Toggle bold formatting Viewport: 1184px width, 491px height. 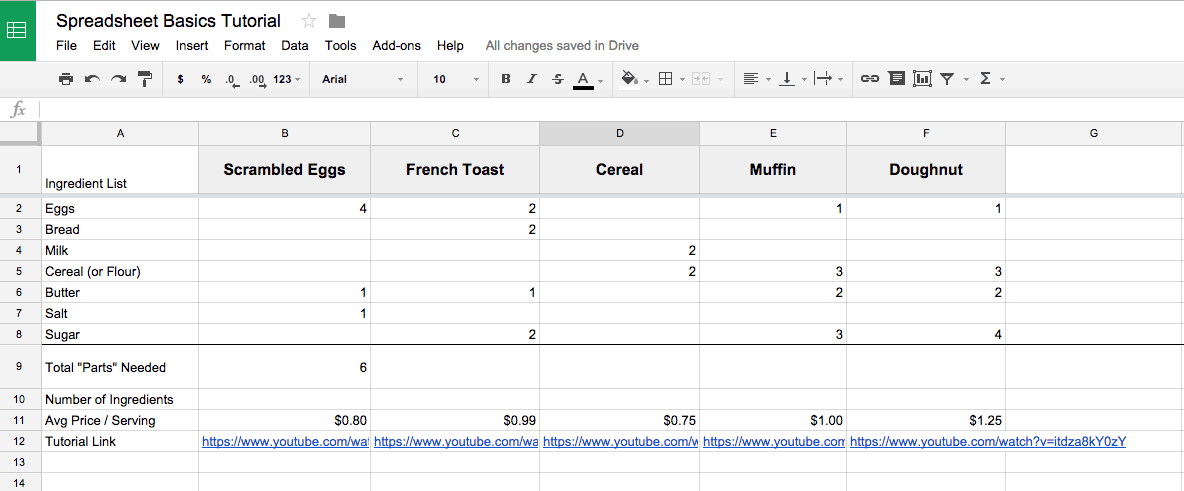pos(506,79)
